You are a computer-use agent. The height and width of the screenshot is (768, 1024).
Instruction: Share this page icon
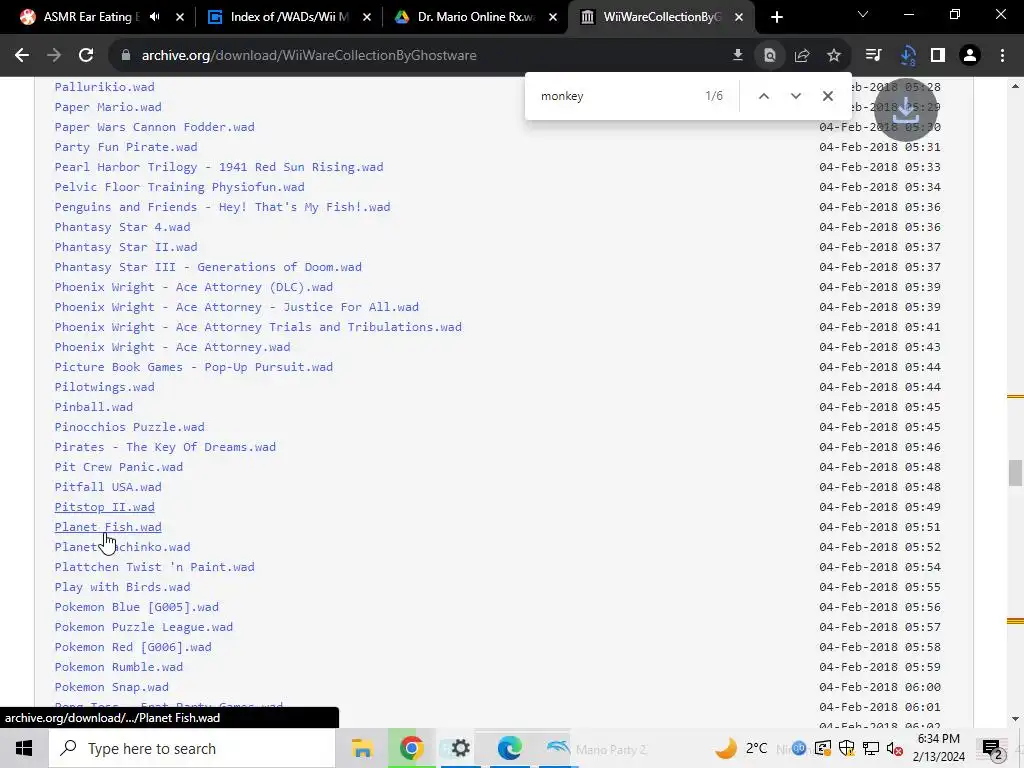802,56
